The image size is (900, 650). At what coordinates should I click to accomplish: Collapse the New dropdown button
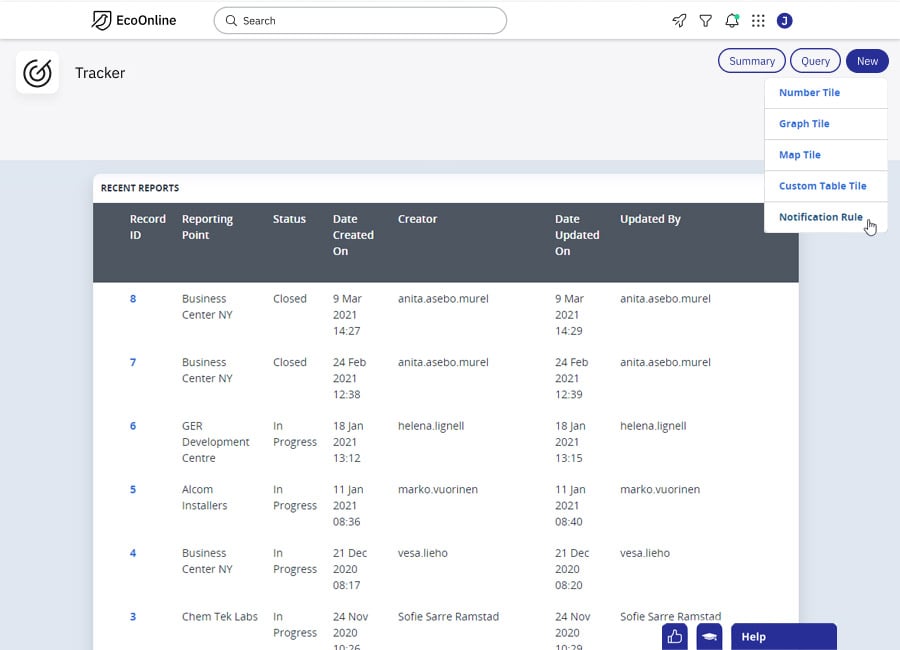tap(867, 61)
